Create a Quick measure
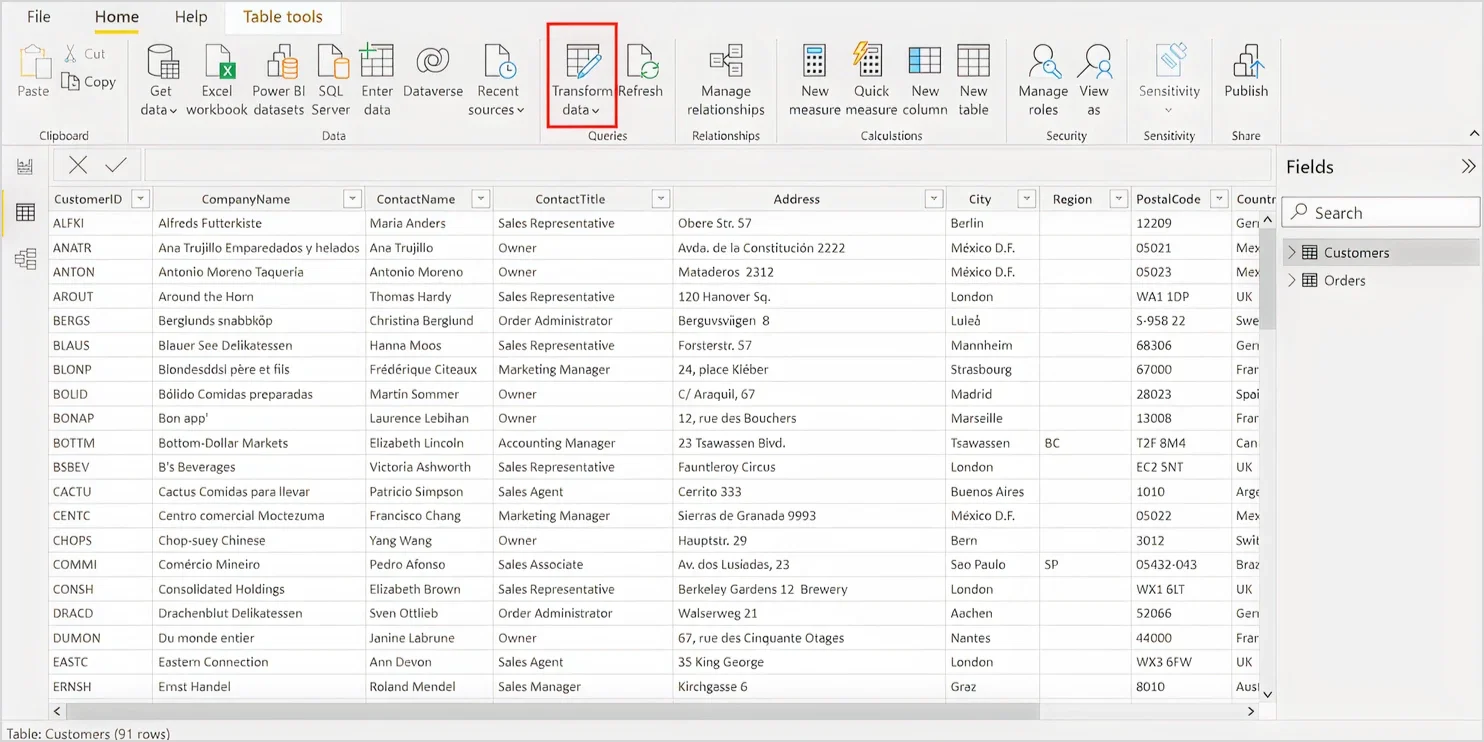This screenshot has width=1484, height=742. [871, 80]
